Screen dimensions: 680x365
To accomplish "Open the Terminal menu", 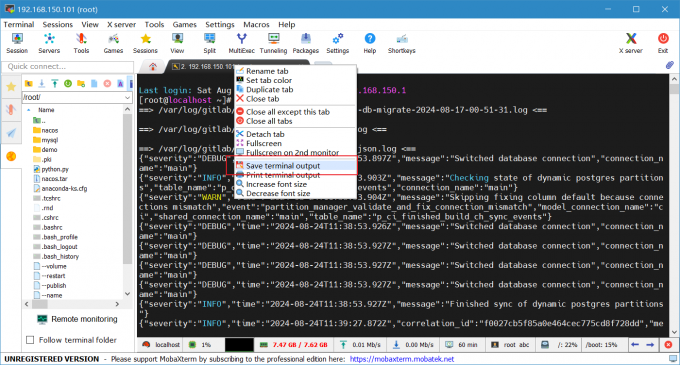I will [x=19, y=24].
